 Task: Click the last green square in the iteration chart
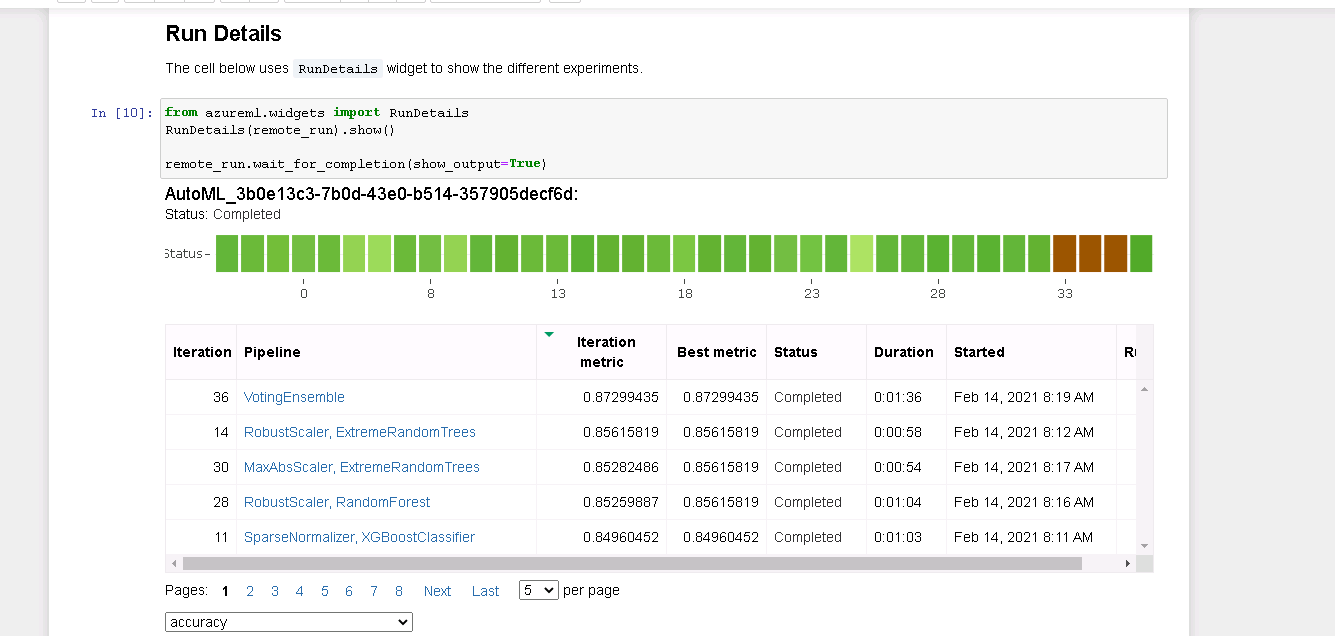[1141, 253]
